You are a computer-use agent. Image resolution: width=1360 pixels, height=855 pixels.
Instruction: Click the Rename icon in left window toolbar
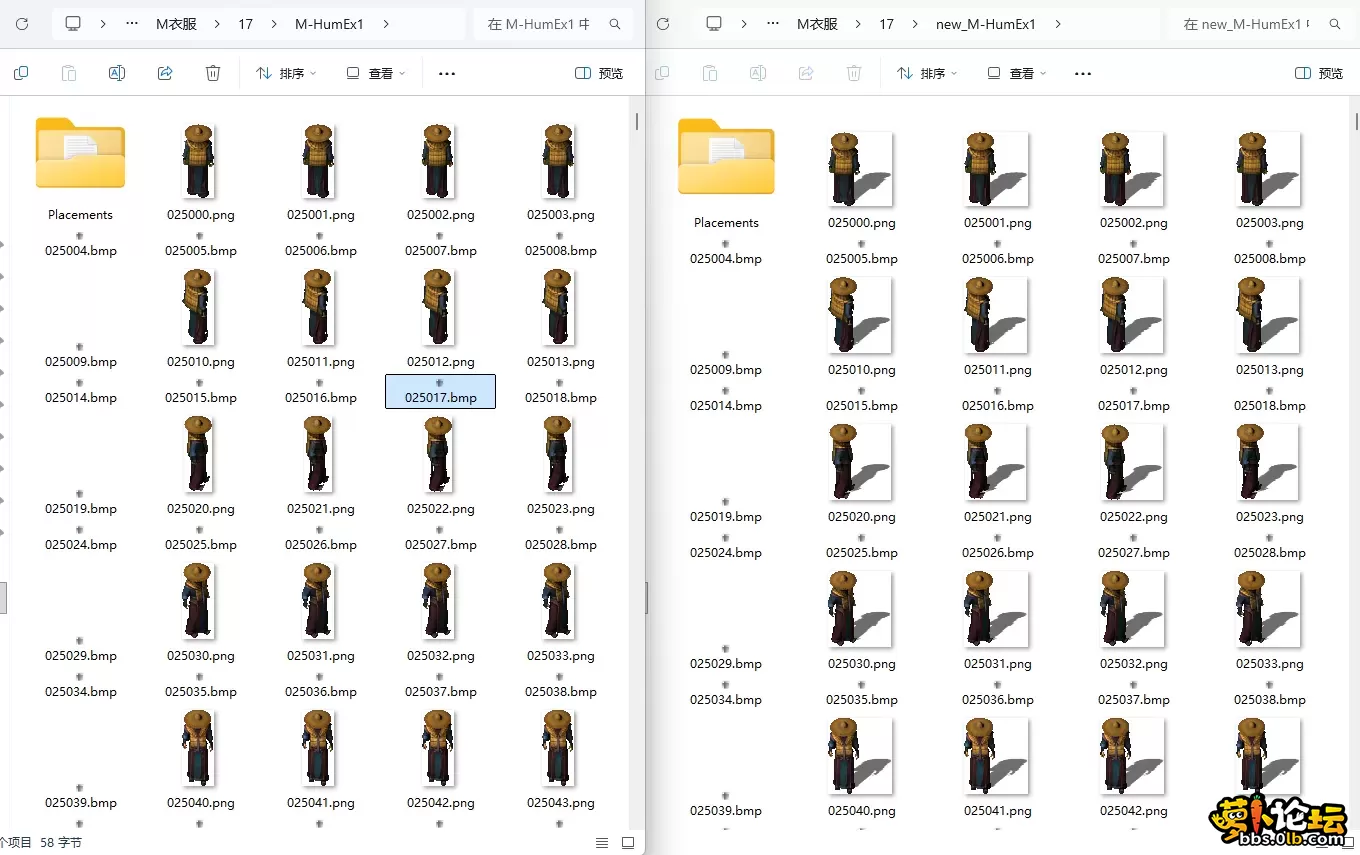tap(117, 73)
